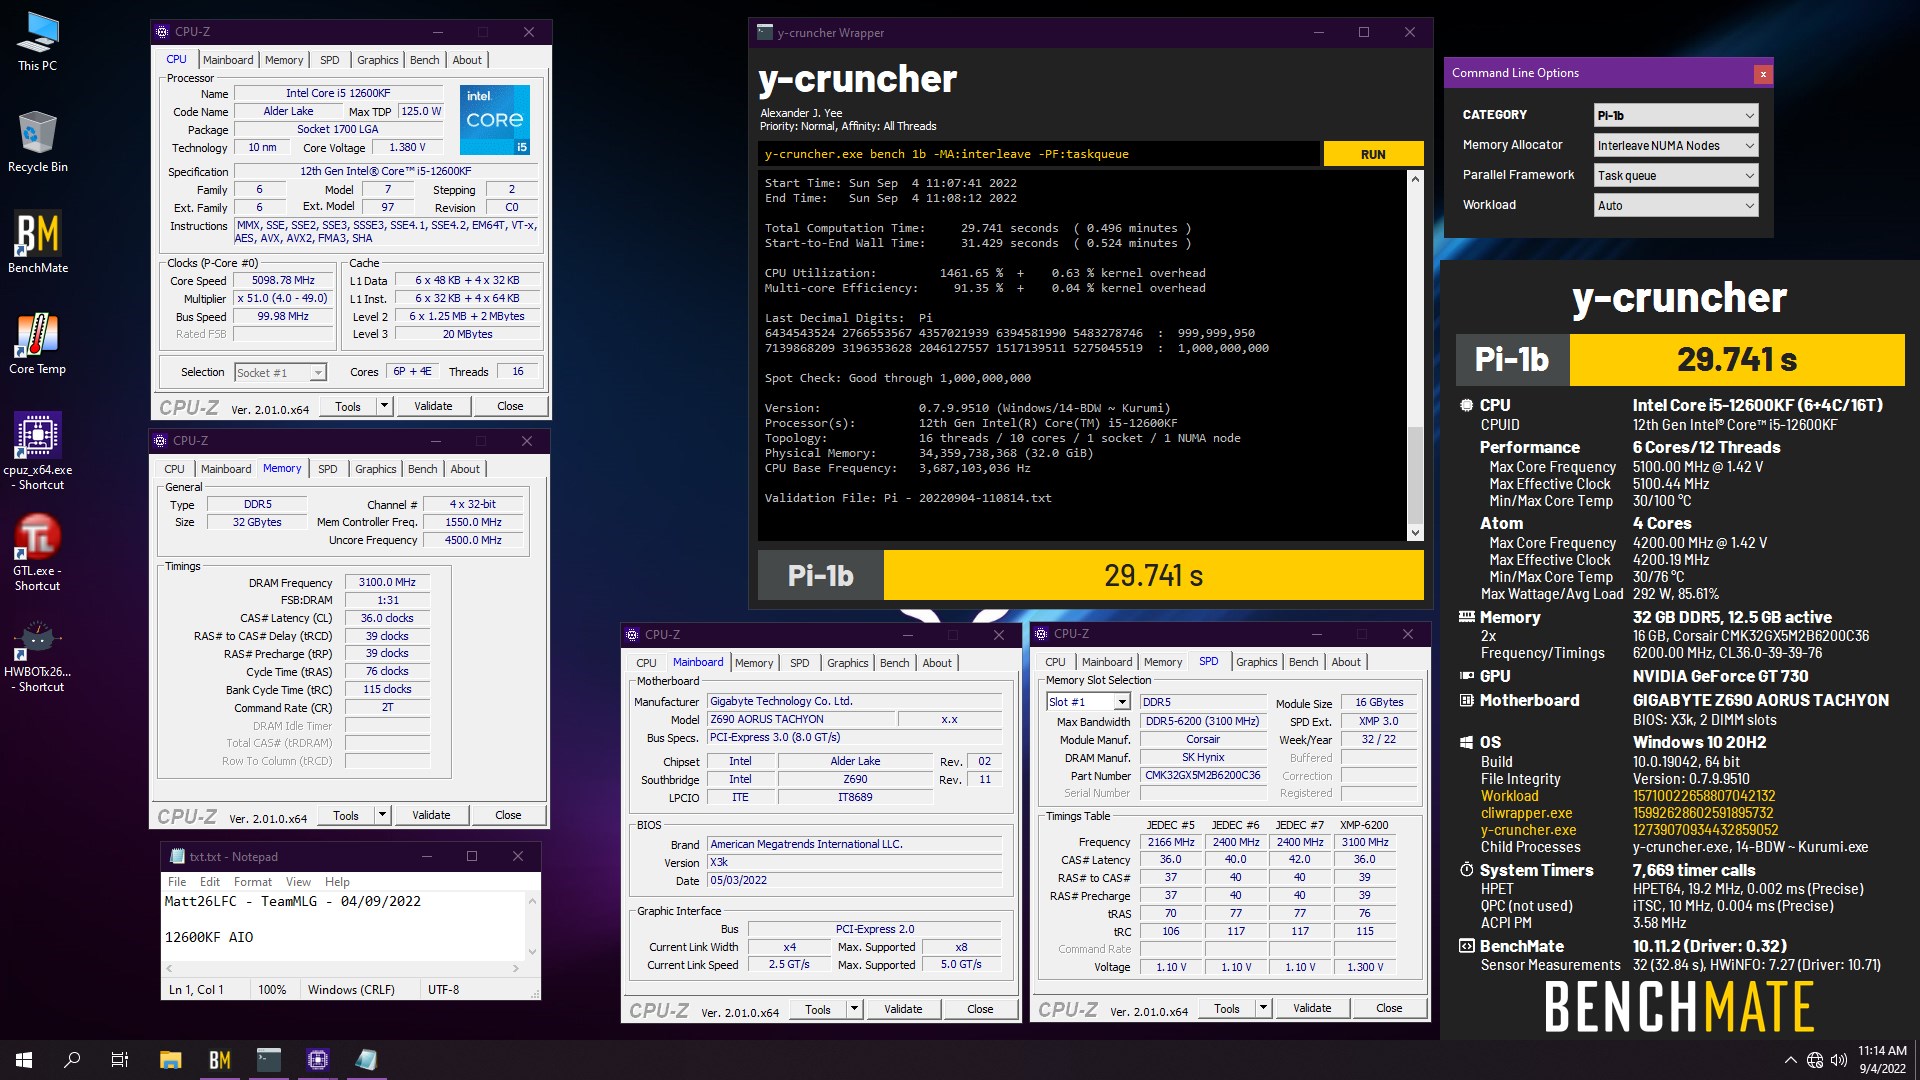Click the Notepad text area
The image size is (1920, 1080).
343,926
